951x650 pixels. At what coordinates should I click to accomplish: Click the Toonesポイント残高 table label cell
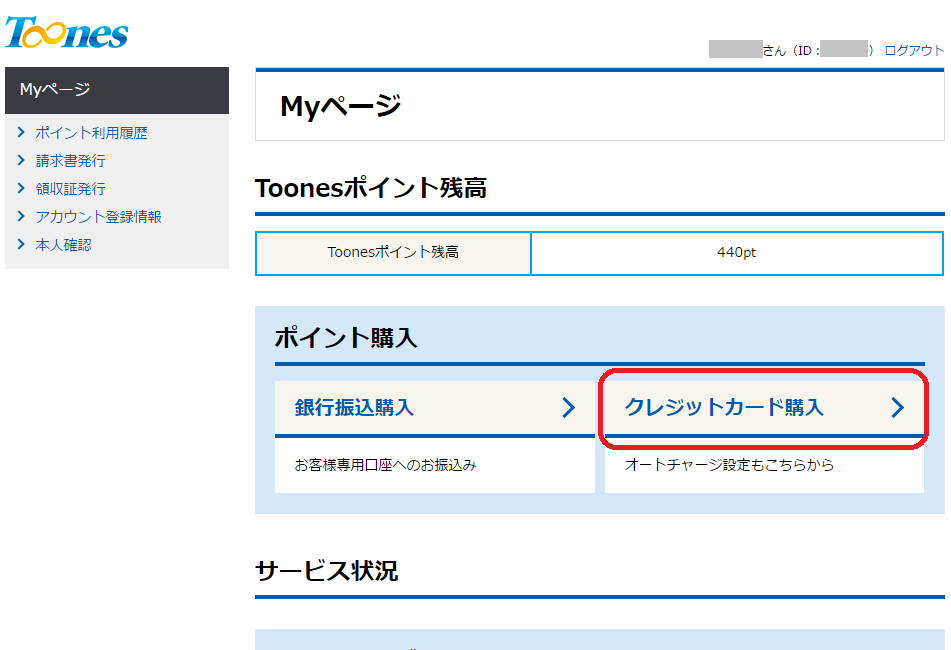coord(393,253)
